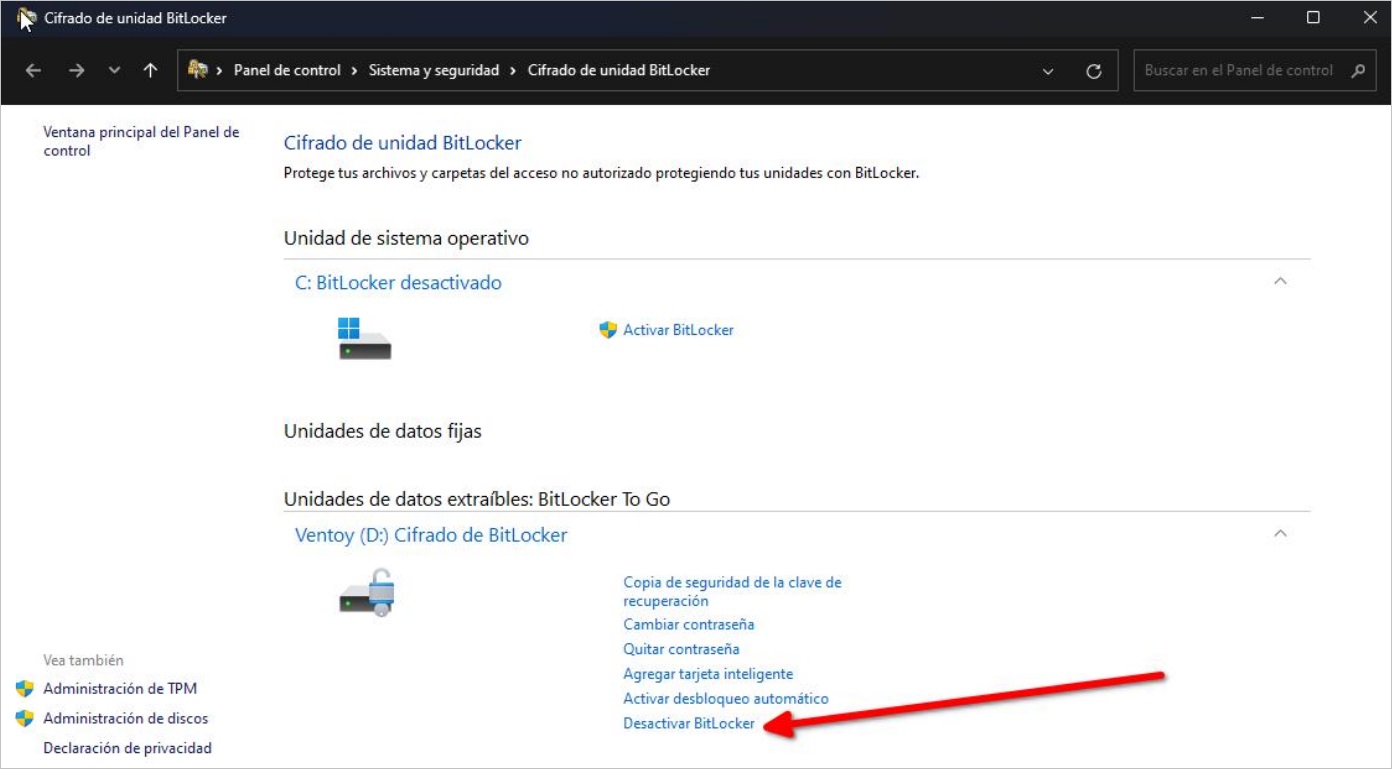Click the search magnifier icon
The height and width of the screenshot is (769, 1392).
1357,71
